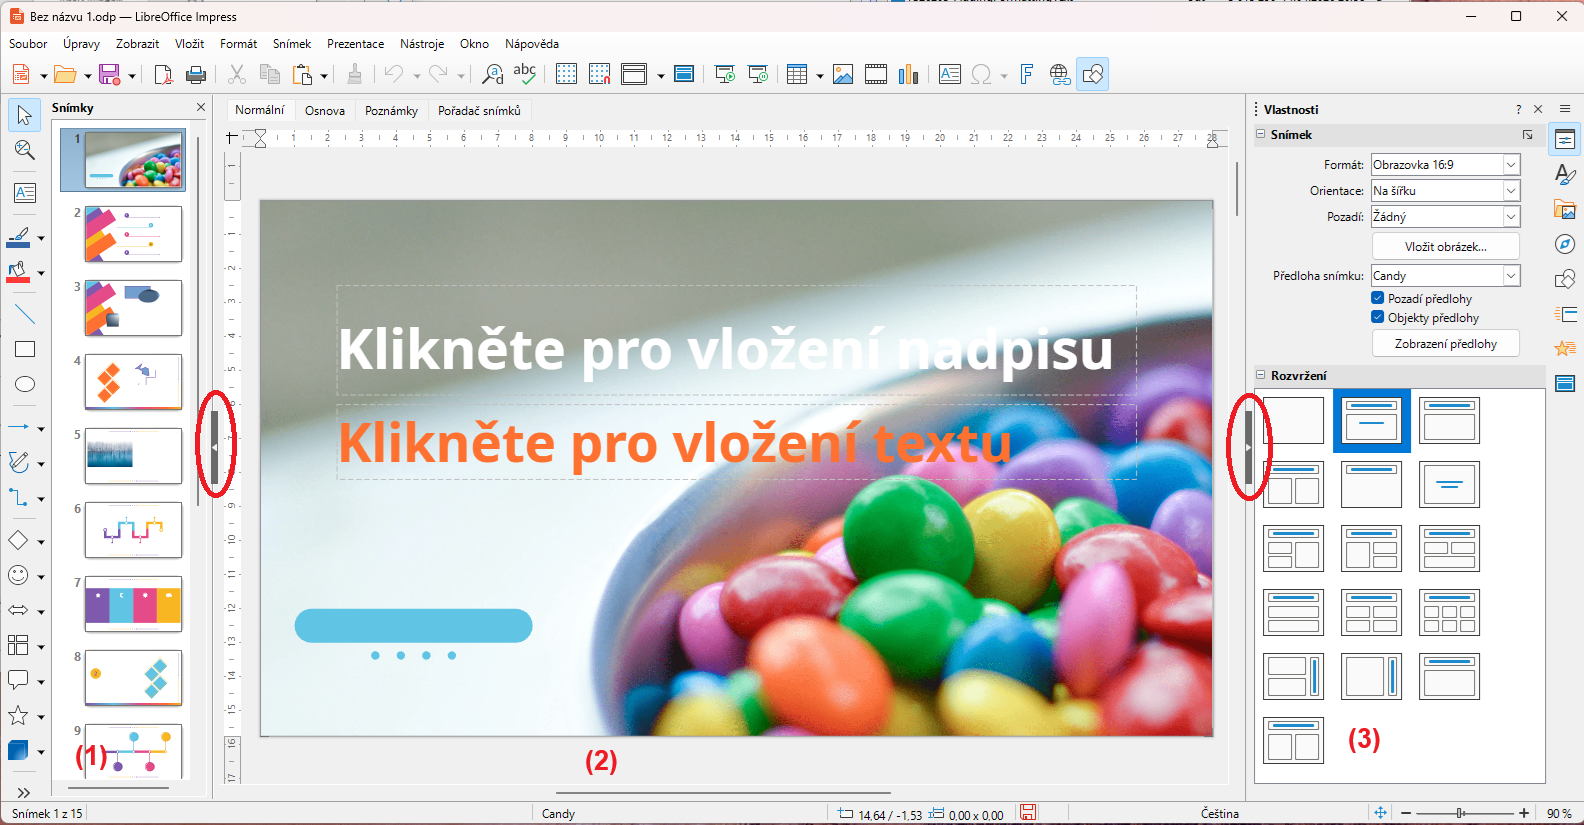Screen dimensions: 1584x825
Task: Click the Insert Chart icon
Action: click(908, 74)
